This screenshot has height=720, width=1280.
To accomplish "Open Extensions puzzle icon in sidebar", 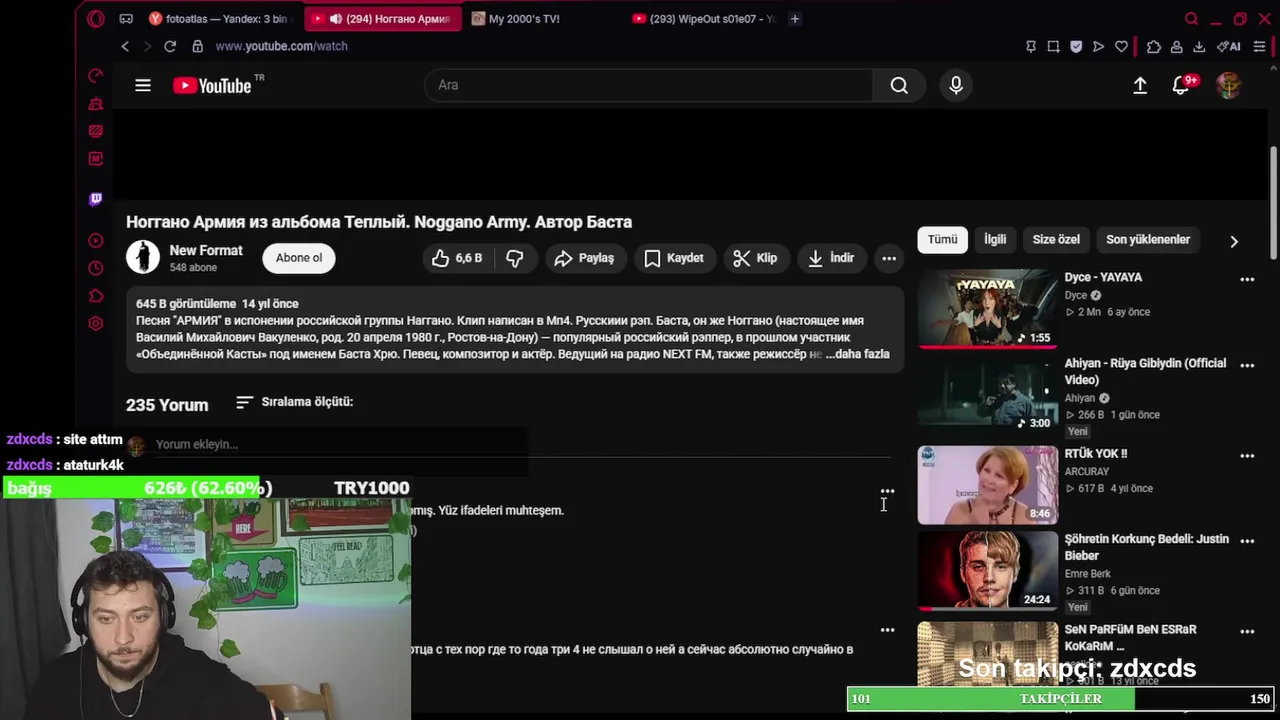I will pos(96,296).
